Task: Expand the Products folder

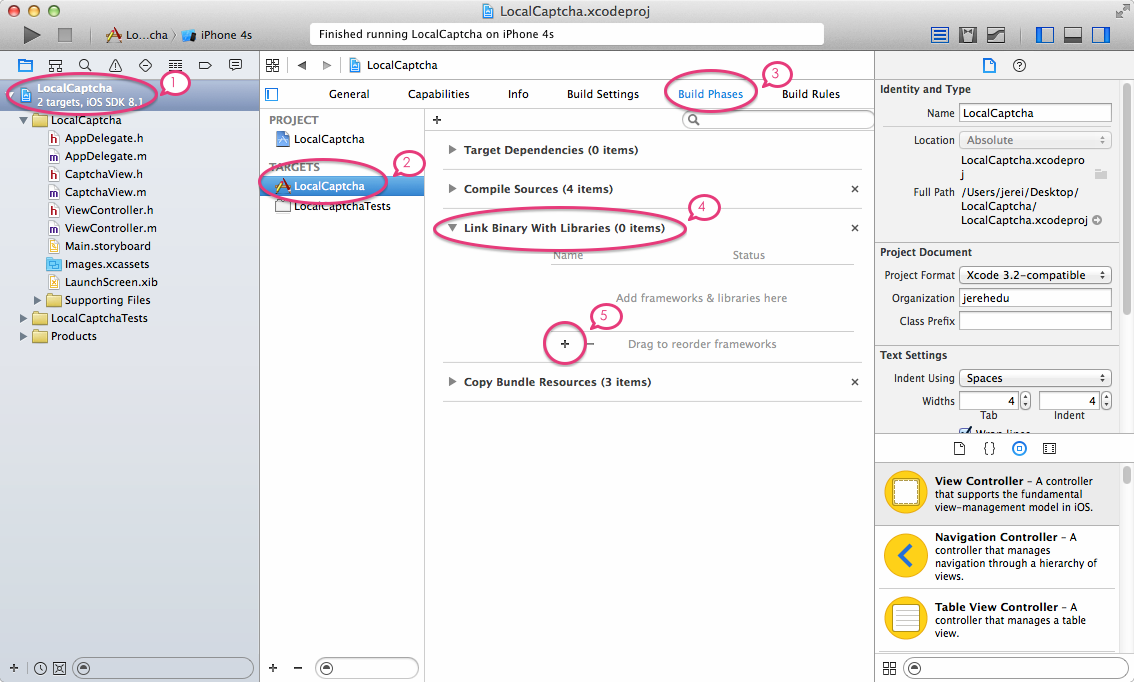Action: tap(24, 336)
